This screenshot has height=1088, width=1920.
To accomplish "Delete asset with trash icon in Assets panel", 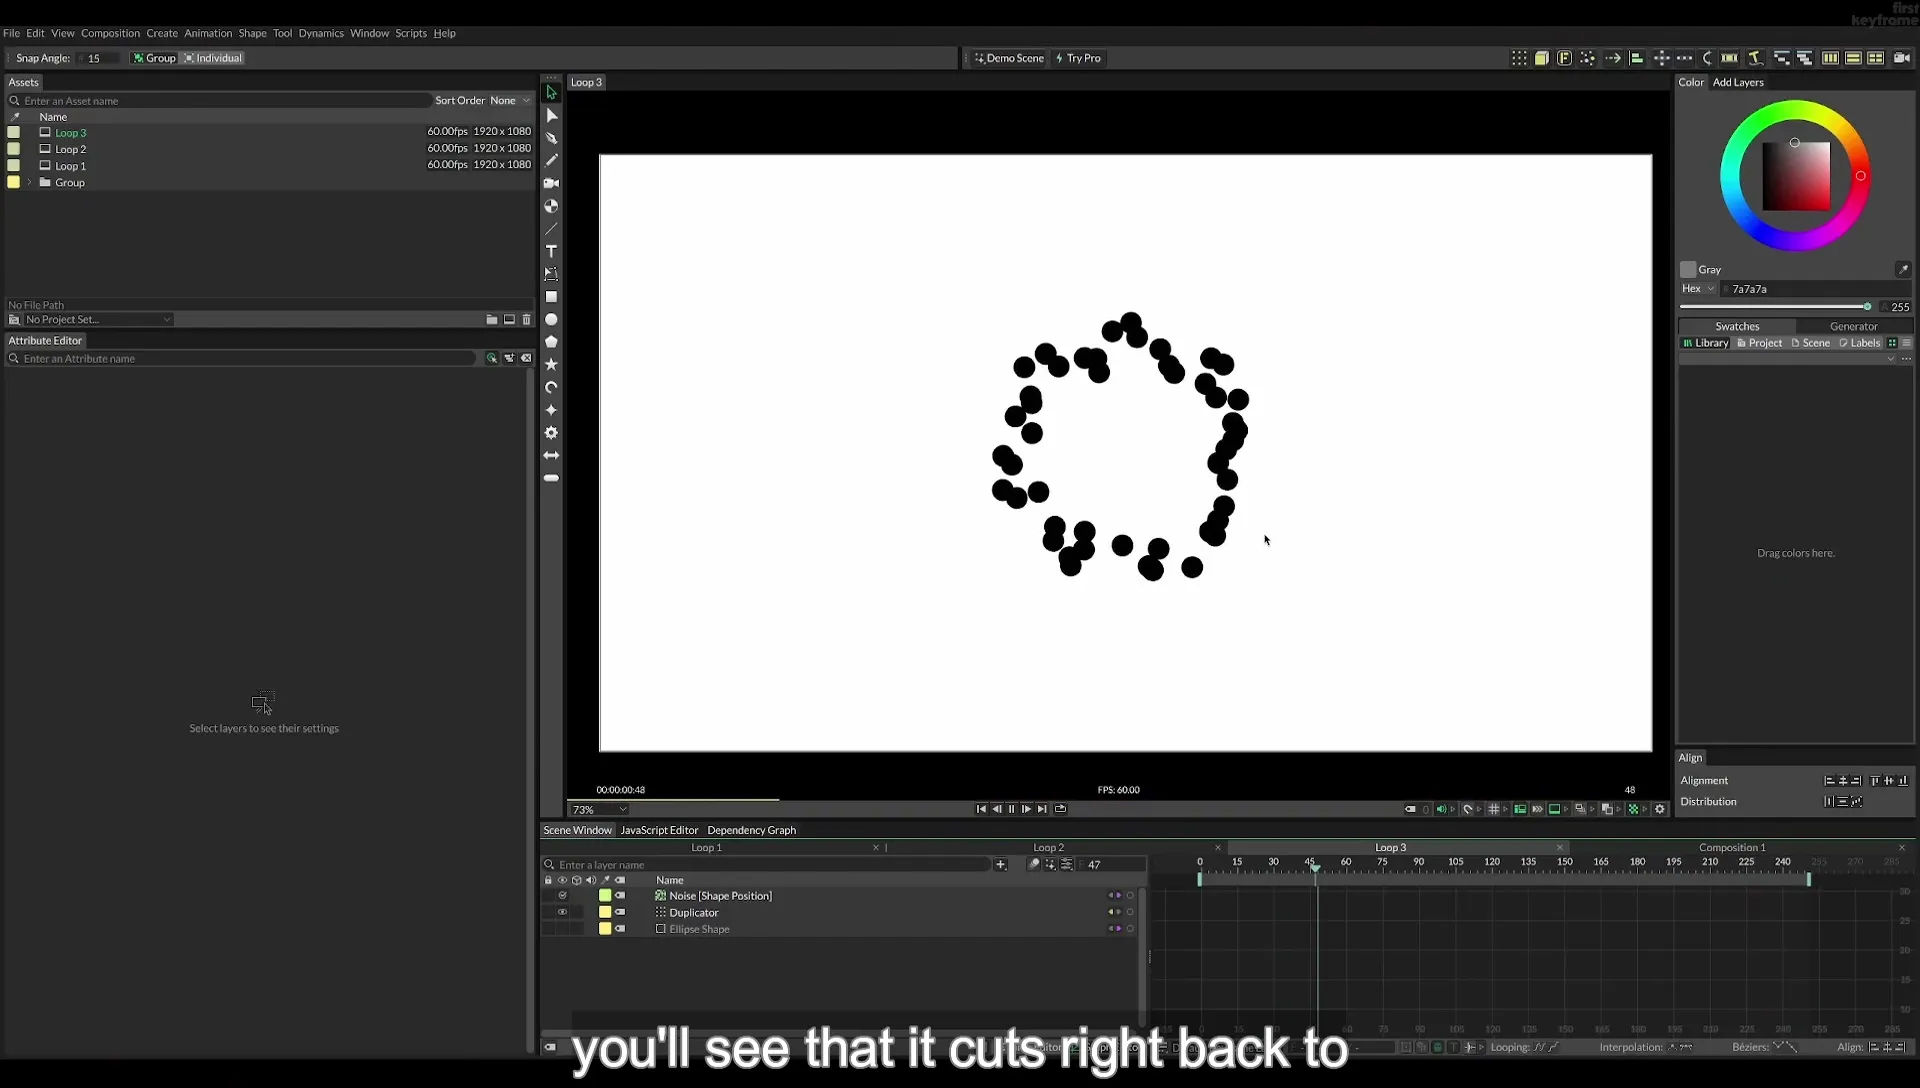I will [x=527, y=319].
